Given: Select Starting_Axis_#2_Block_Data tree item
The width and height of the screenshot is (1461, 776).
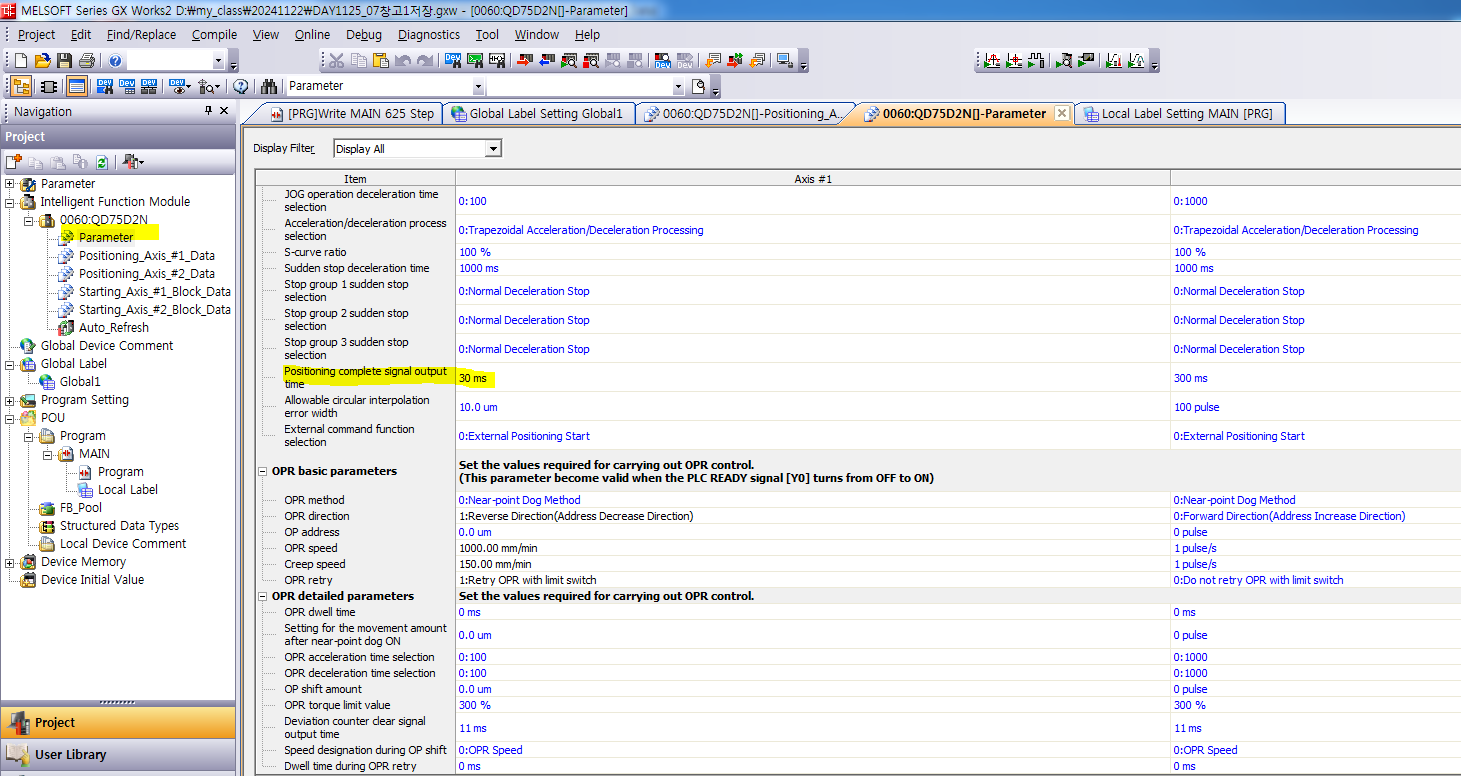Looking at the screenshot, I should tap(155, 310).
